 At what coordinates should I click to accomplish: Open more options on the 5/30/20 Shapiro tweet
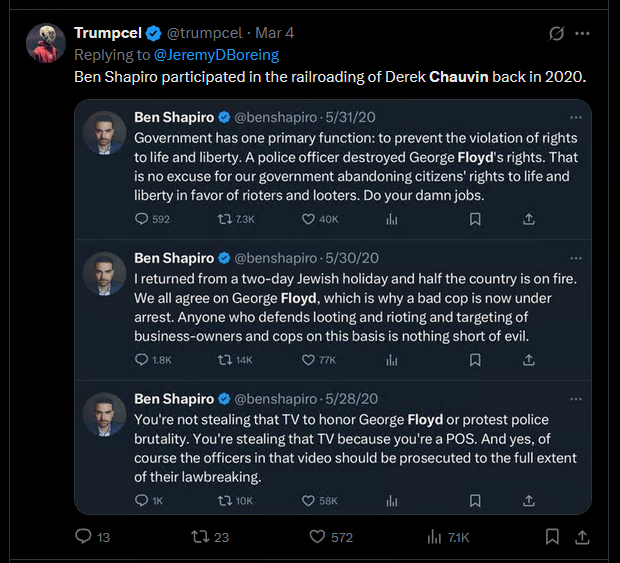pyautogui.click(x=576, y=258)
